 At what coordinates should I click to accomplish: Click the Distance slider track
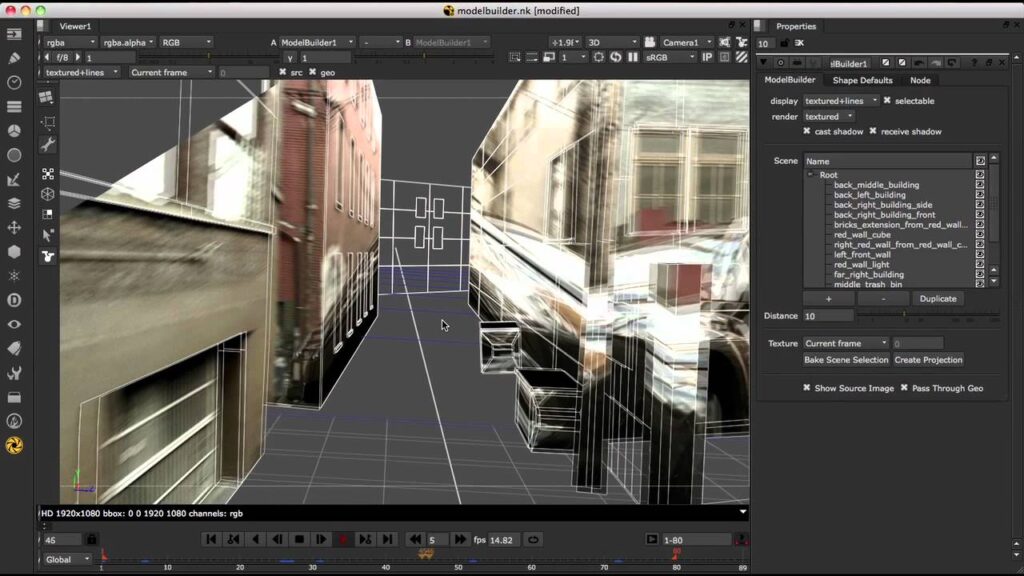coord(928,315)
